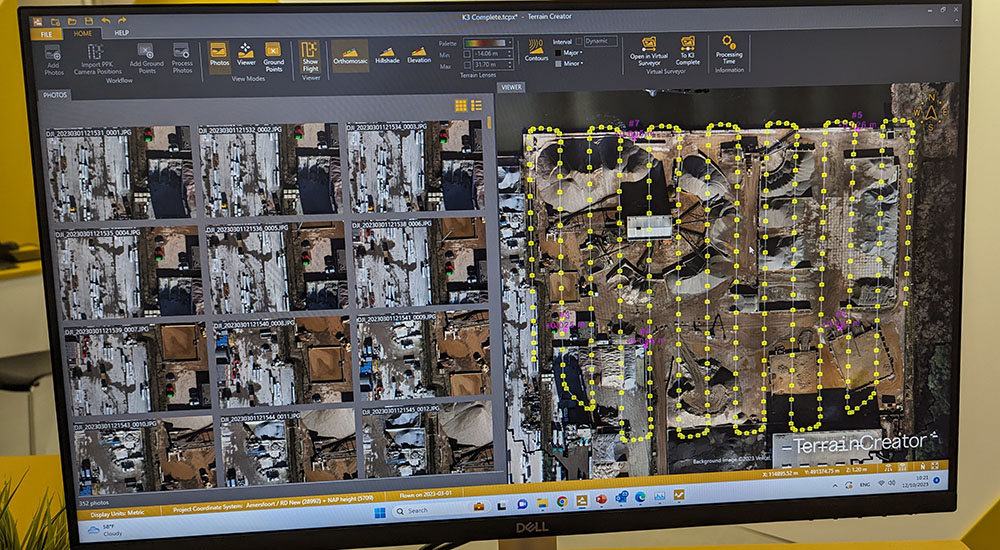The height and width of the screenshot is (550, 1000).
Task: Click the open folder icon in title bar
Action: 72,22
